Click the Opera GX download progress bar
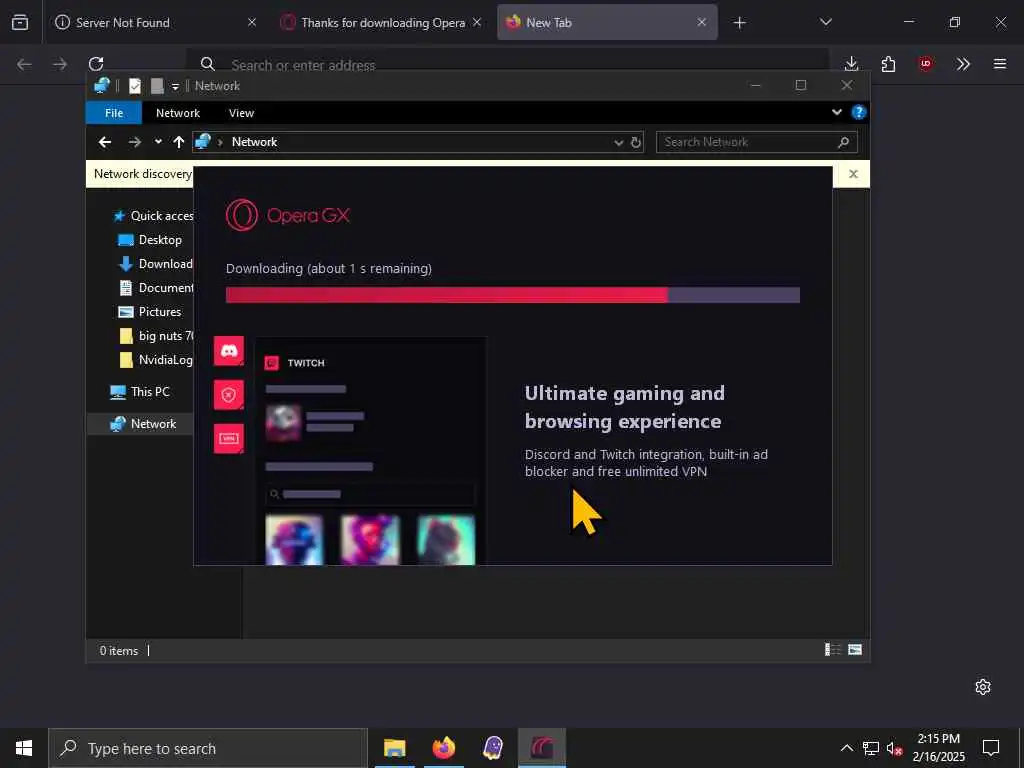Screen dimensions: 1024x768 point(513,295)
